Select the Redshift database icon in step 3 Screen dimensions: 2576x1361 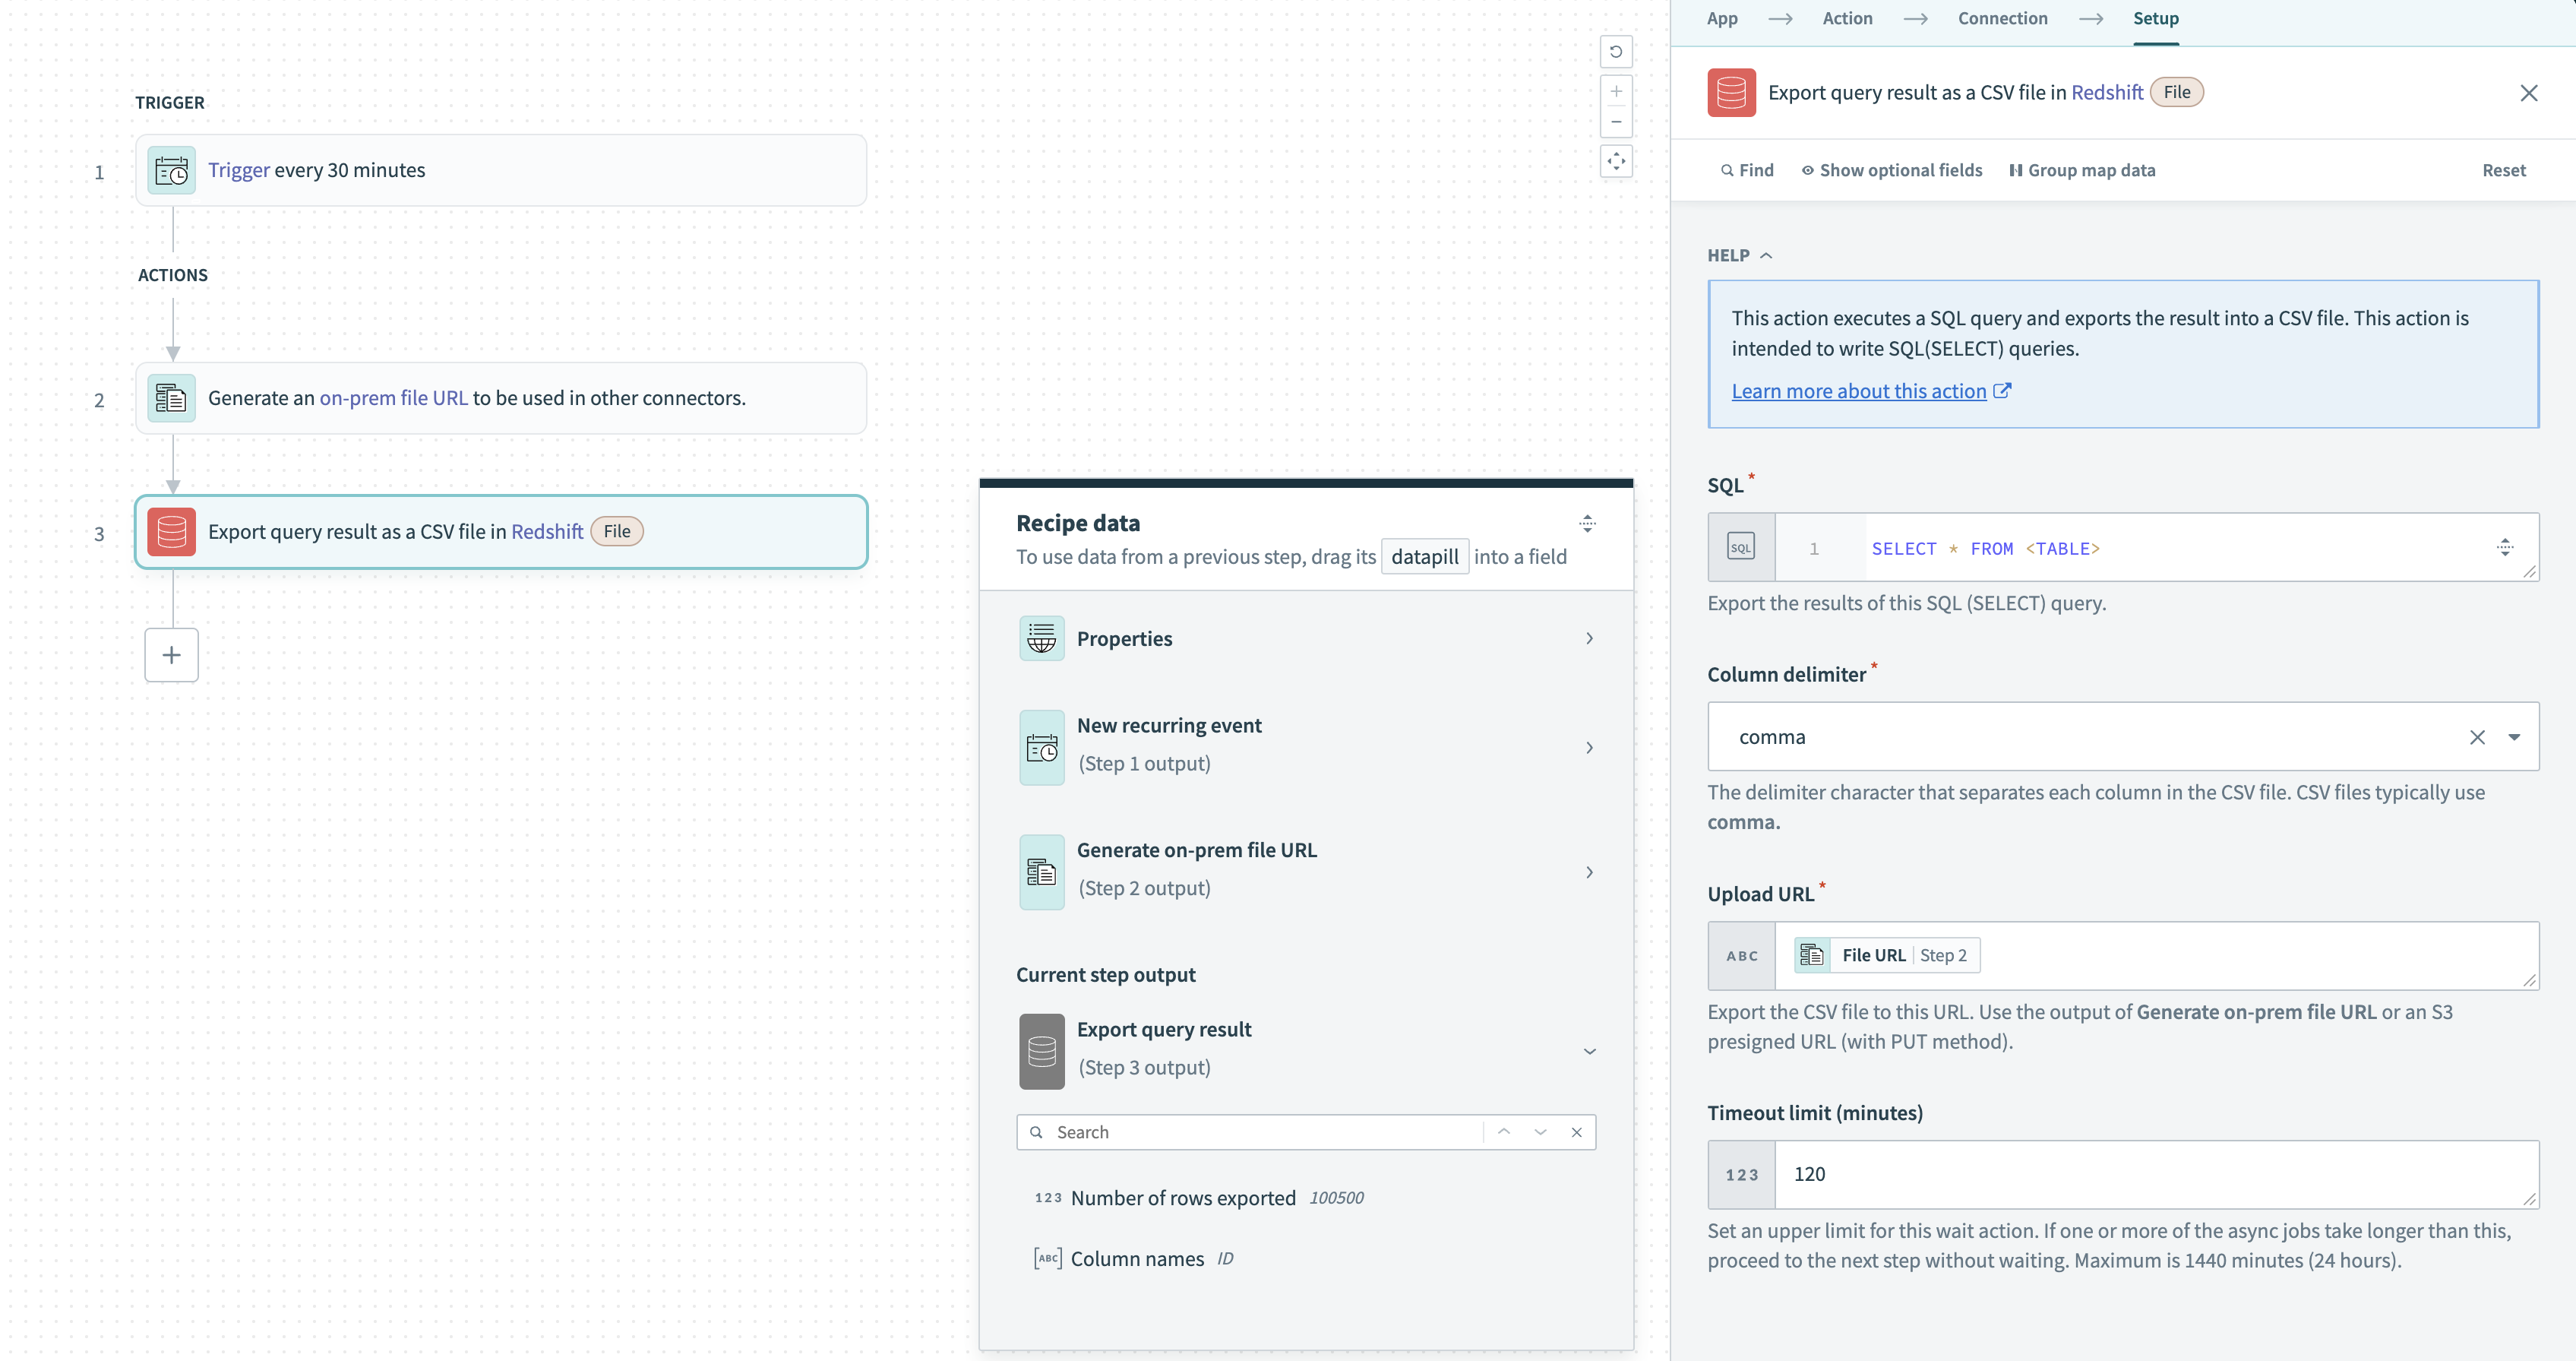pos(171,532)
